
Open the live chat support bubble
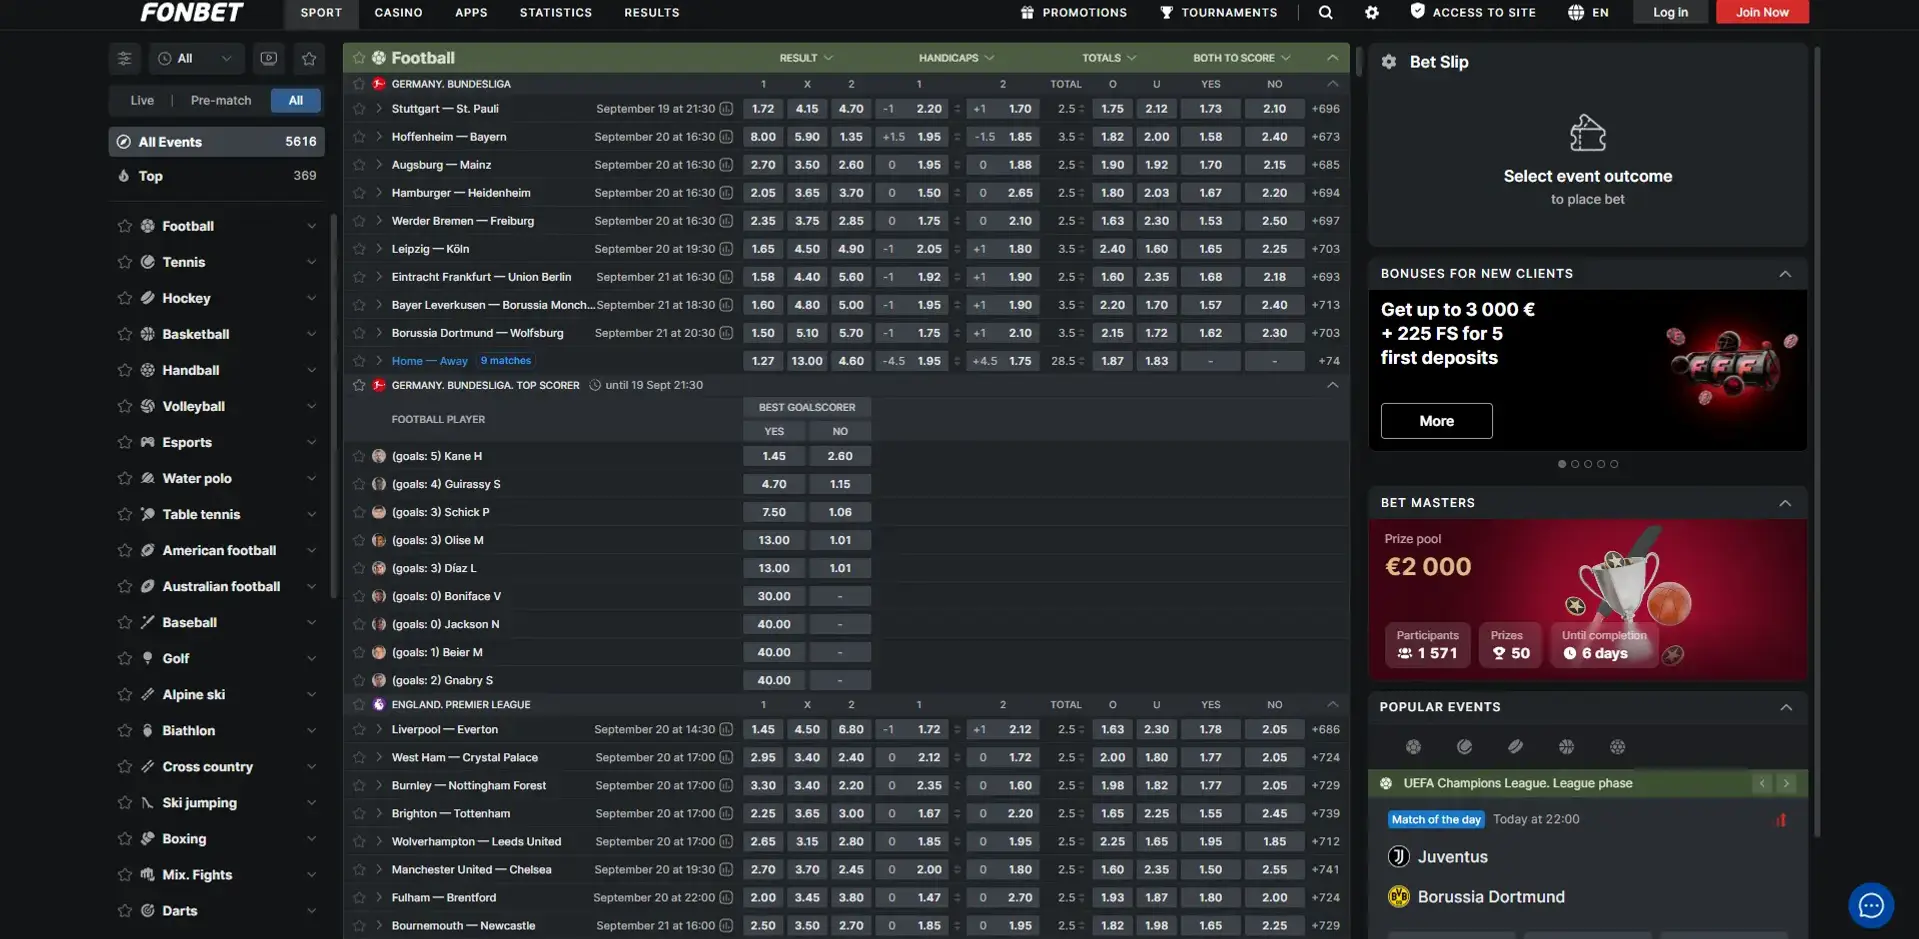pos(1871,905)
